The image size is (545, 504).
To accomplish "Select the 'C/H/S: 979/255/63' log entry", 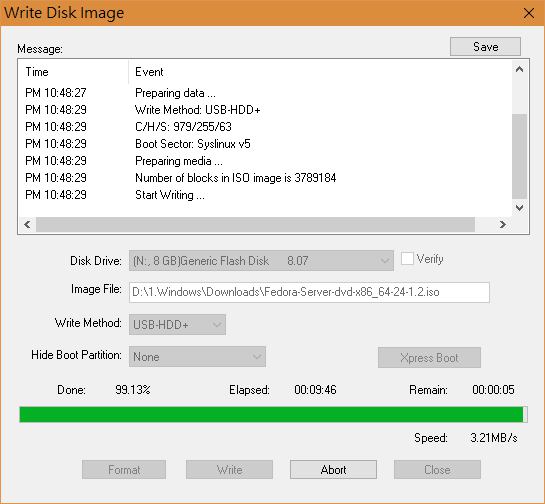I will (266, 127).
